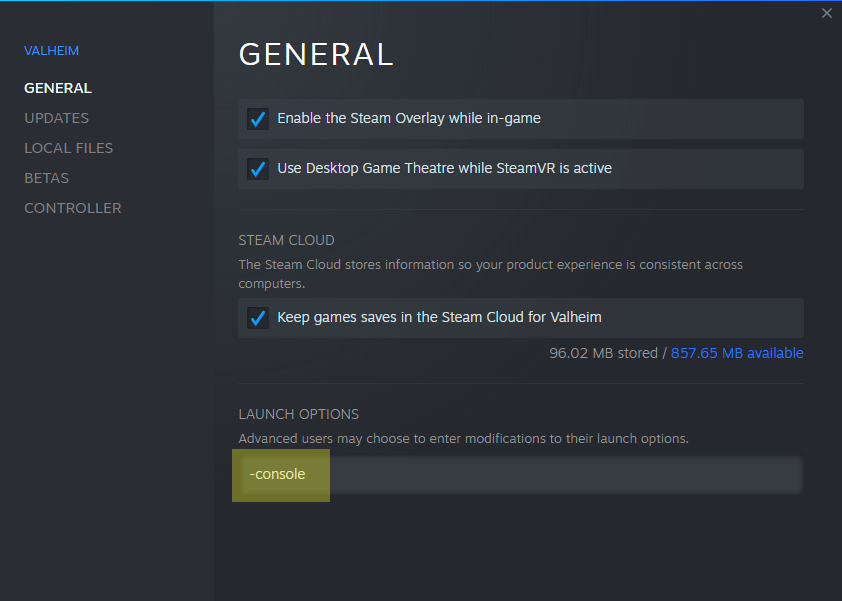Click the X icon in the top-right corner
Viewport: 842px width, 601px height.
(827, 13)
